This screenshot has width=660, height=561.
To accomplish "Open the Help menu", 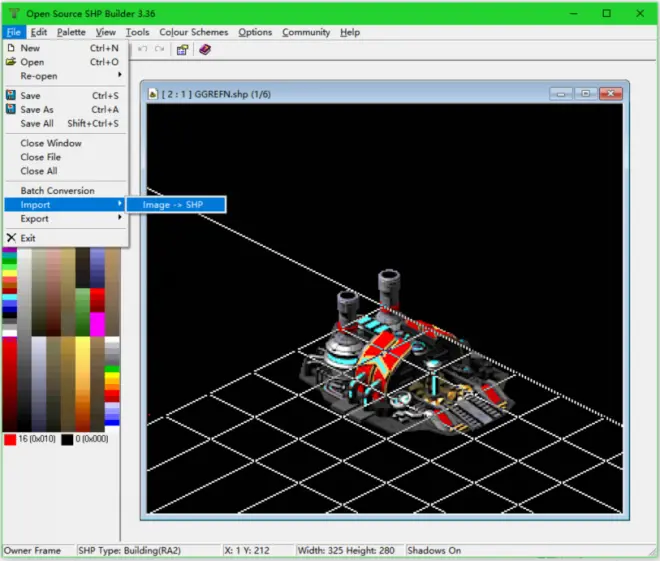I will click(x=350, y=32).
